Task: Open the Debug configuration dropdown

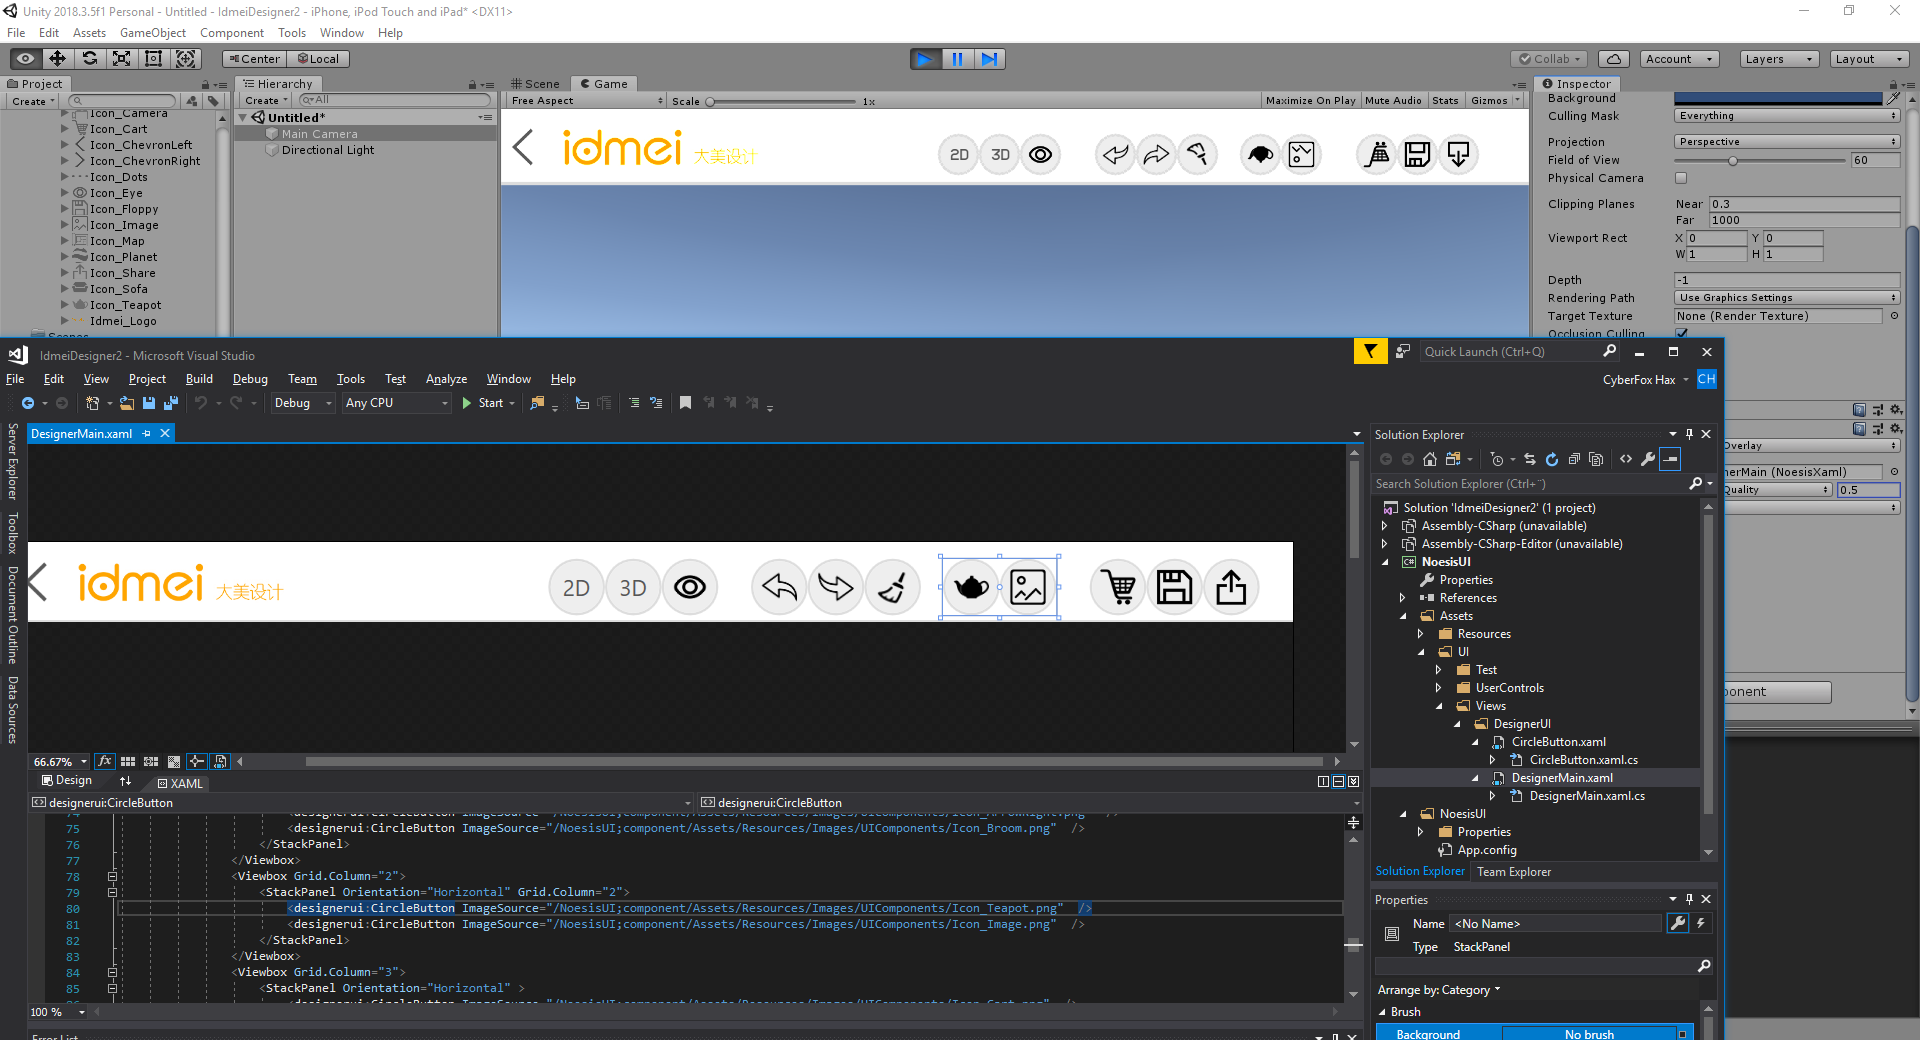Action: [303, 403]
